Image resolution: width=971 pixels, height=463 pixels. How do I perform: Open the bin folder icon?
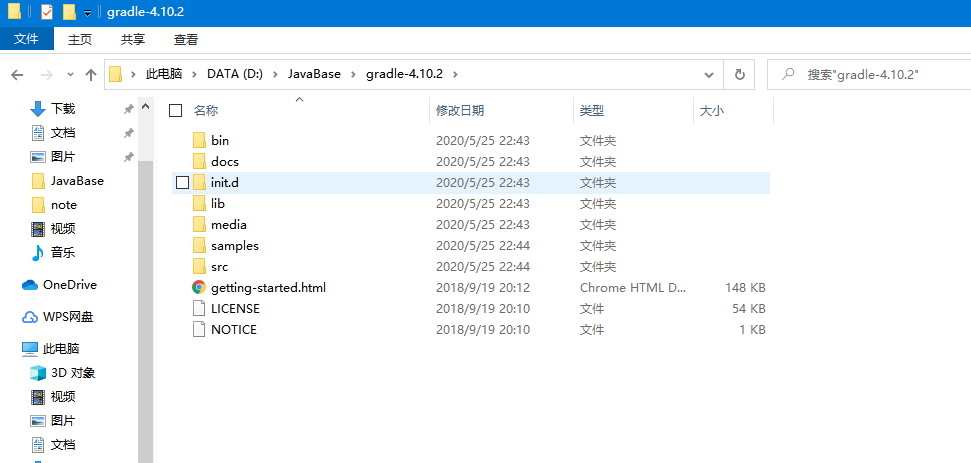click(x=199, y=141)
